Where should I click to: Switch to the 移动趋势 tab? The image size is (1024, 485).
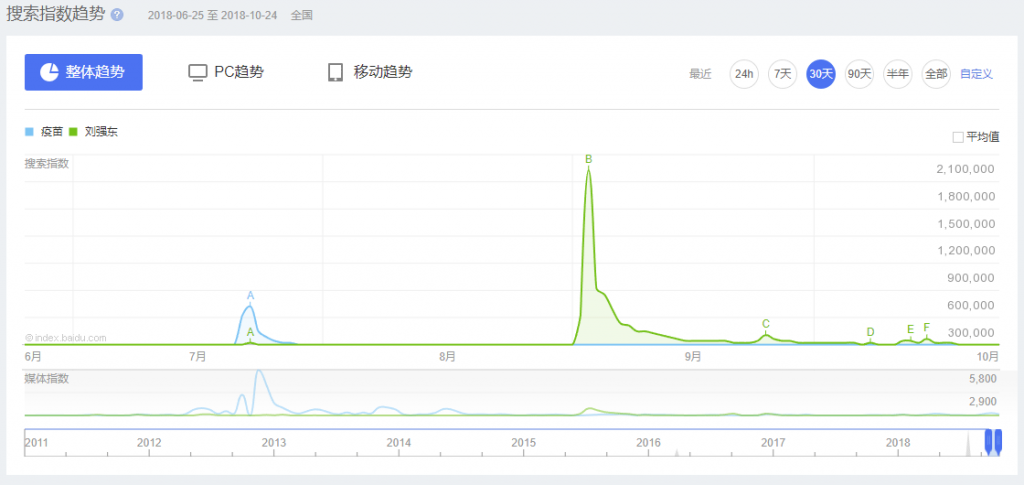[x=382, y=72]
